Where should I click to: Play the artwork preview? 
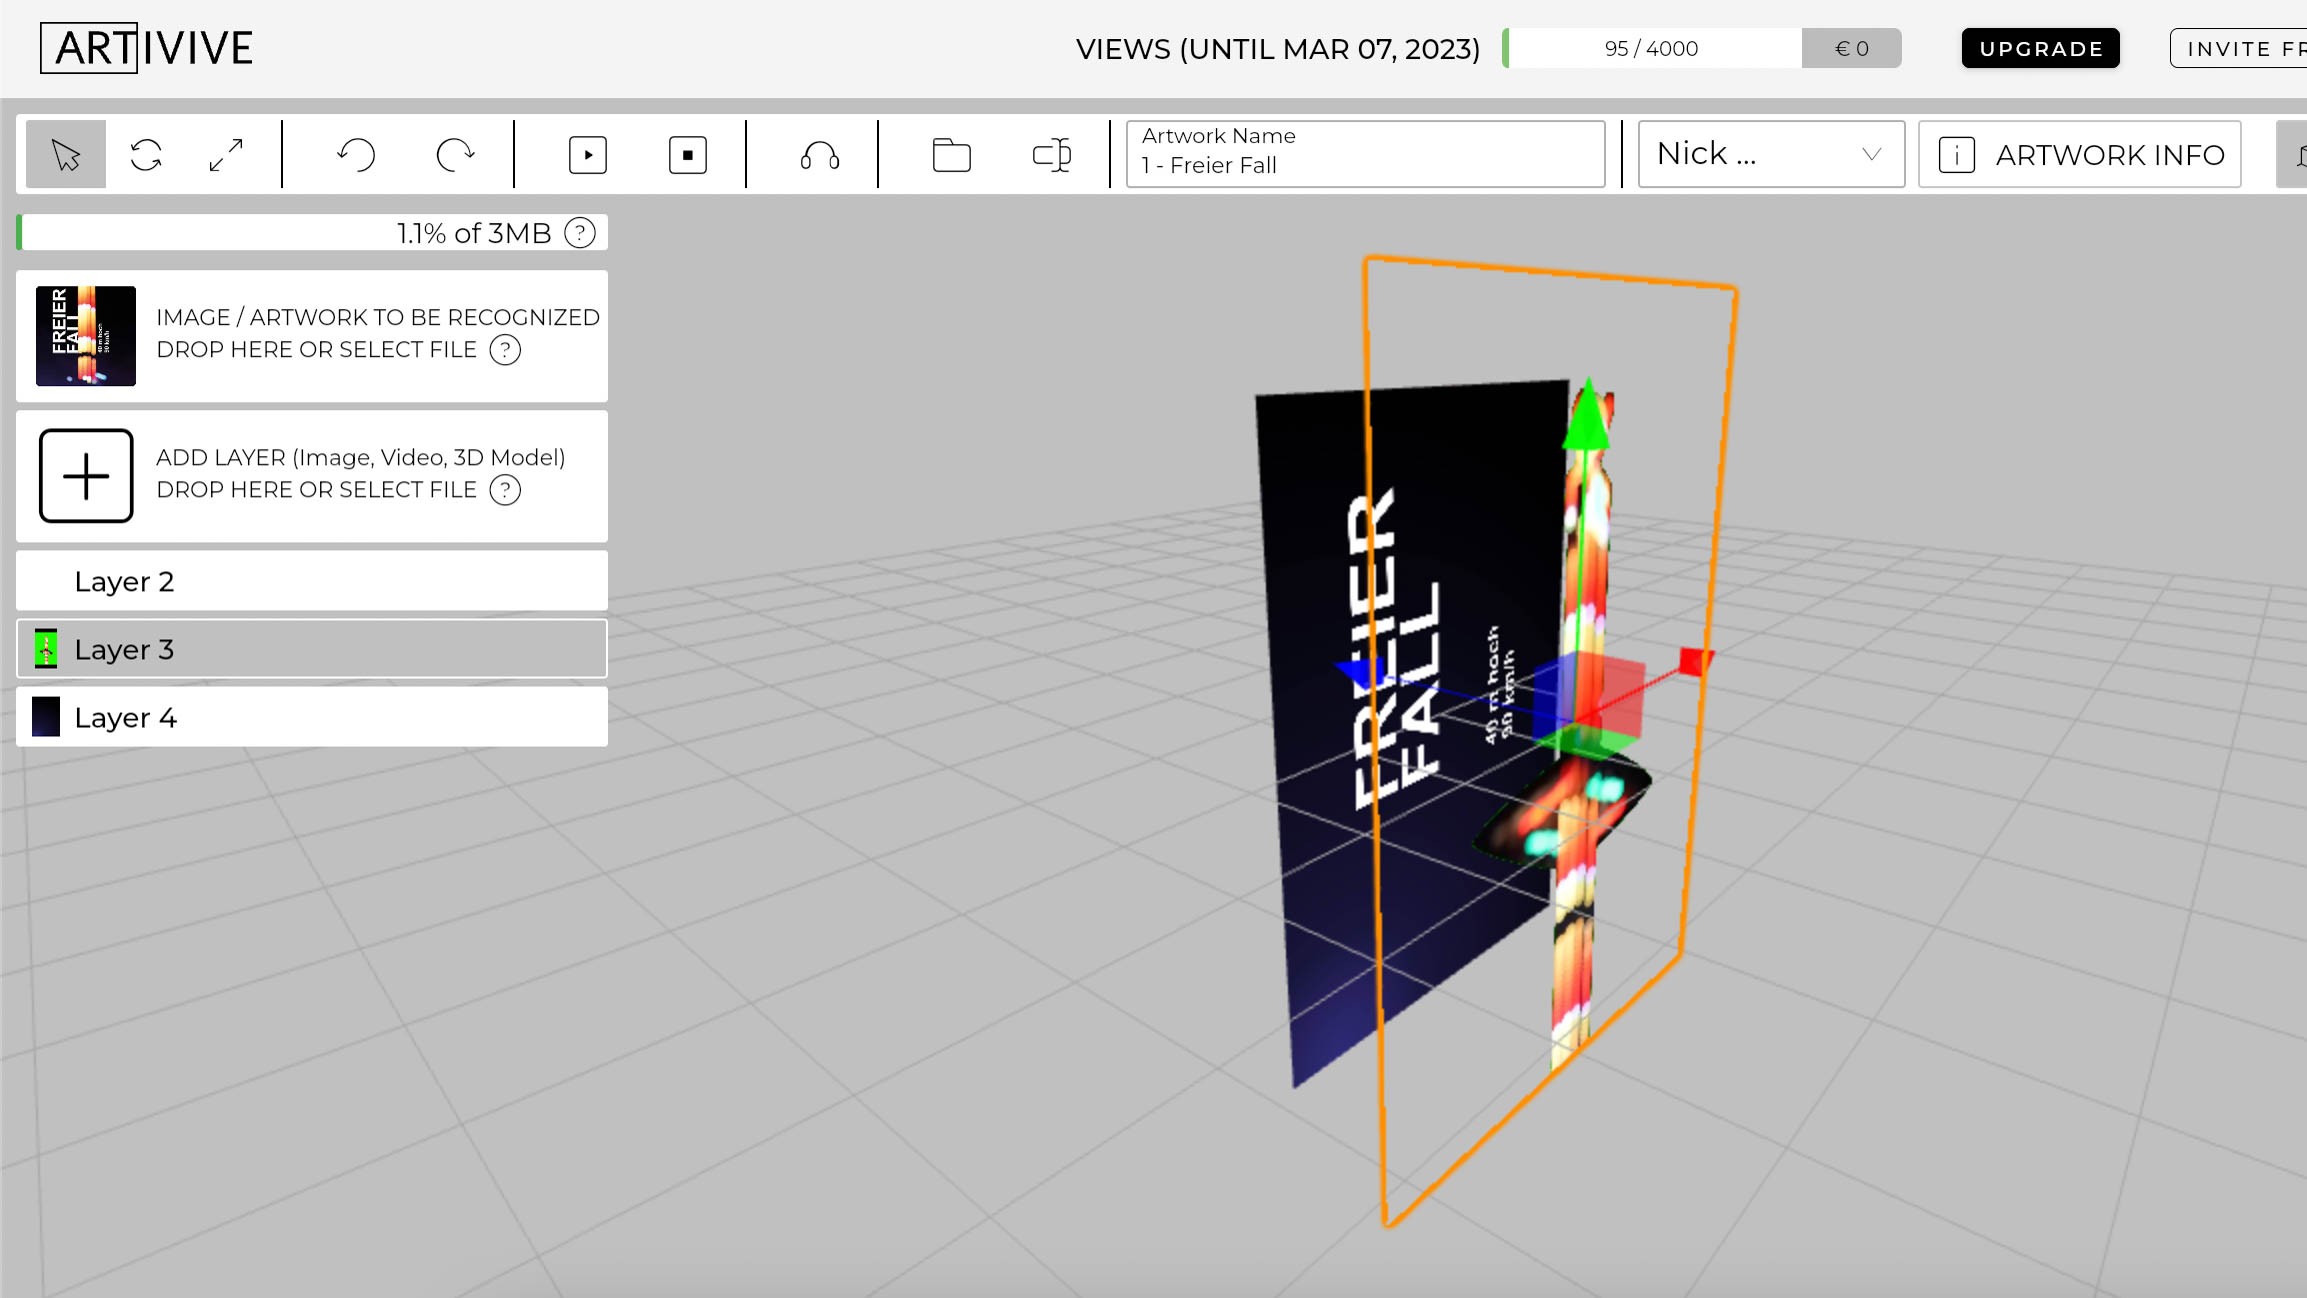[x=588, y=155]
